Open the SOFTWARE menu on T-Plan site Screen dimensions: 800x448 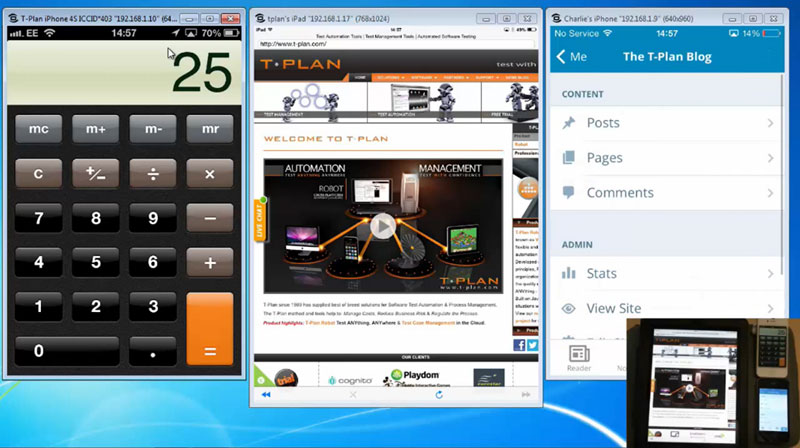coord(424,78)
